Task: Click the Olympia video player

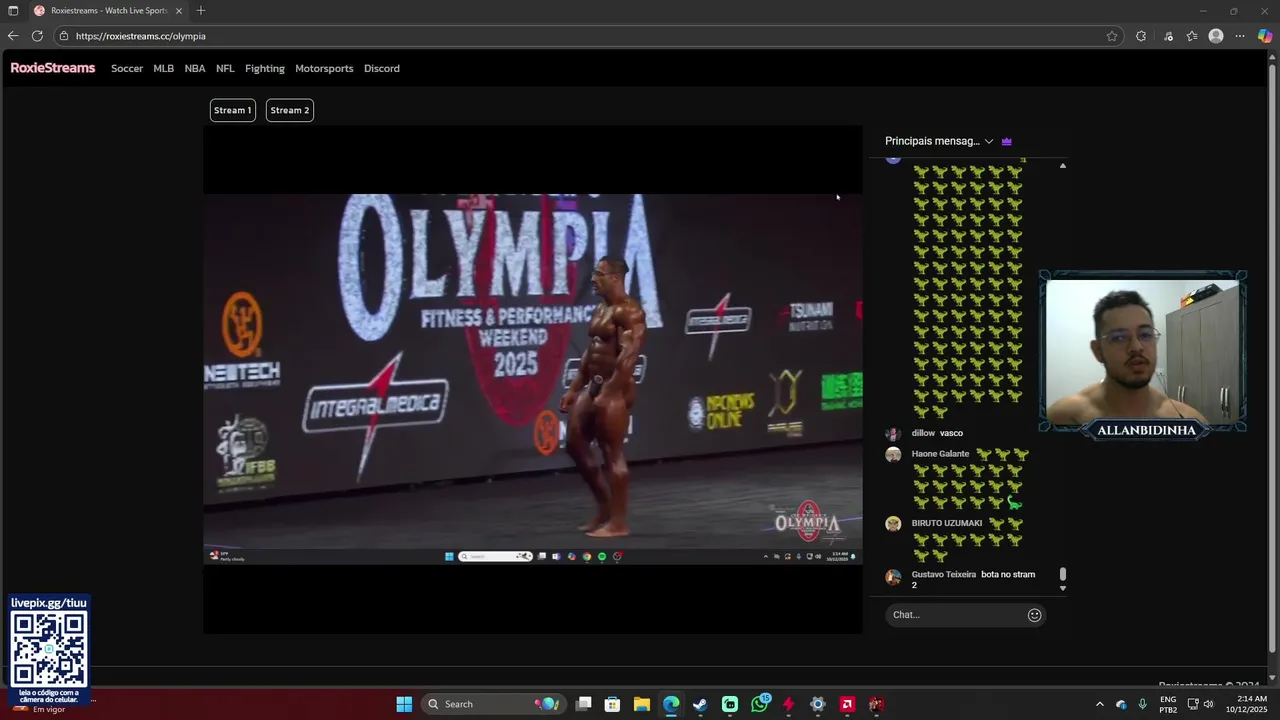Action: click(x=533, y=379)
